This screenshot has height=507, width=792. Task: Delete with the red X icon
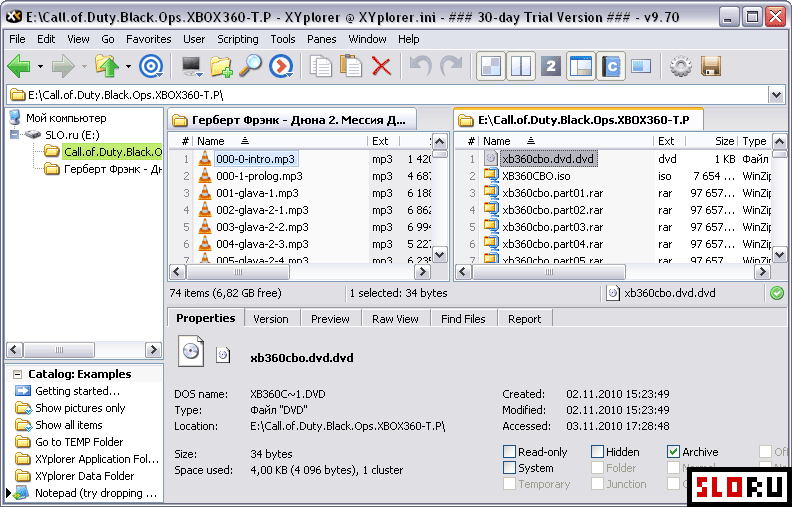point(381,66)
